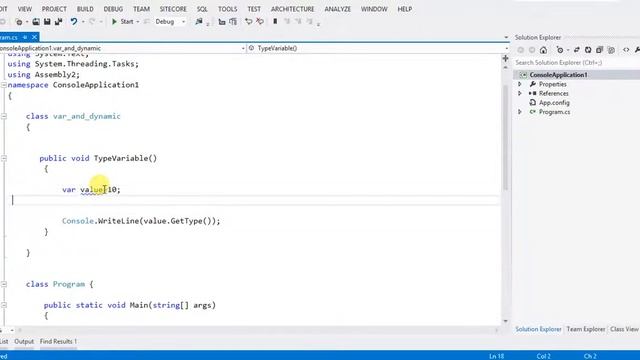
Task: Select App.config in Solution Explorer
Action: [554, 103]
